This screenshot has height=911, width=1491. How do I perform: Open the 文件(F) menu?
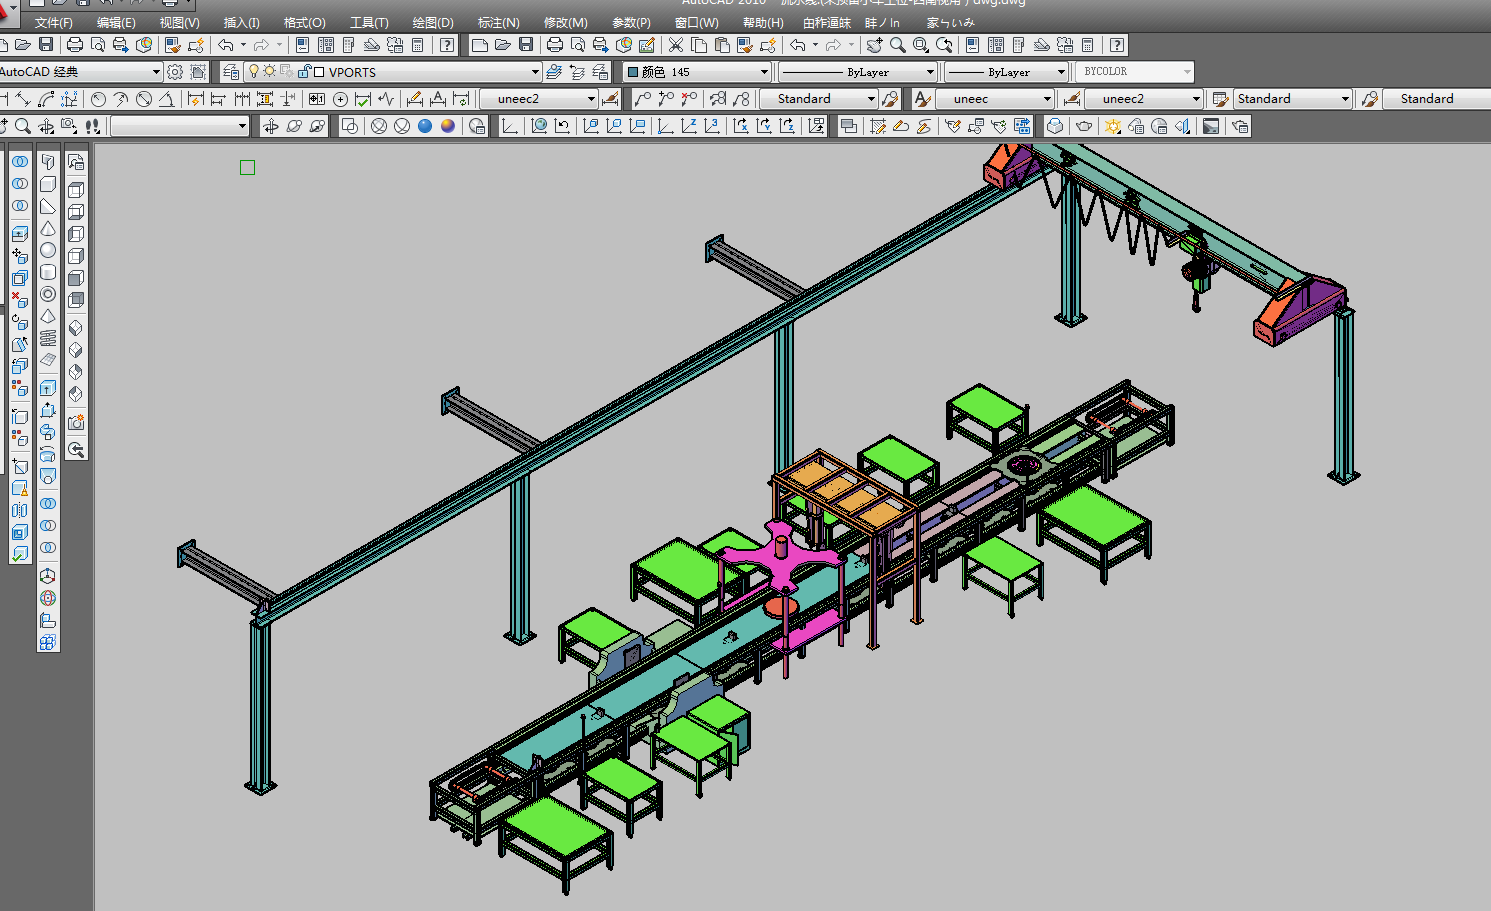pos(53,22)
